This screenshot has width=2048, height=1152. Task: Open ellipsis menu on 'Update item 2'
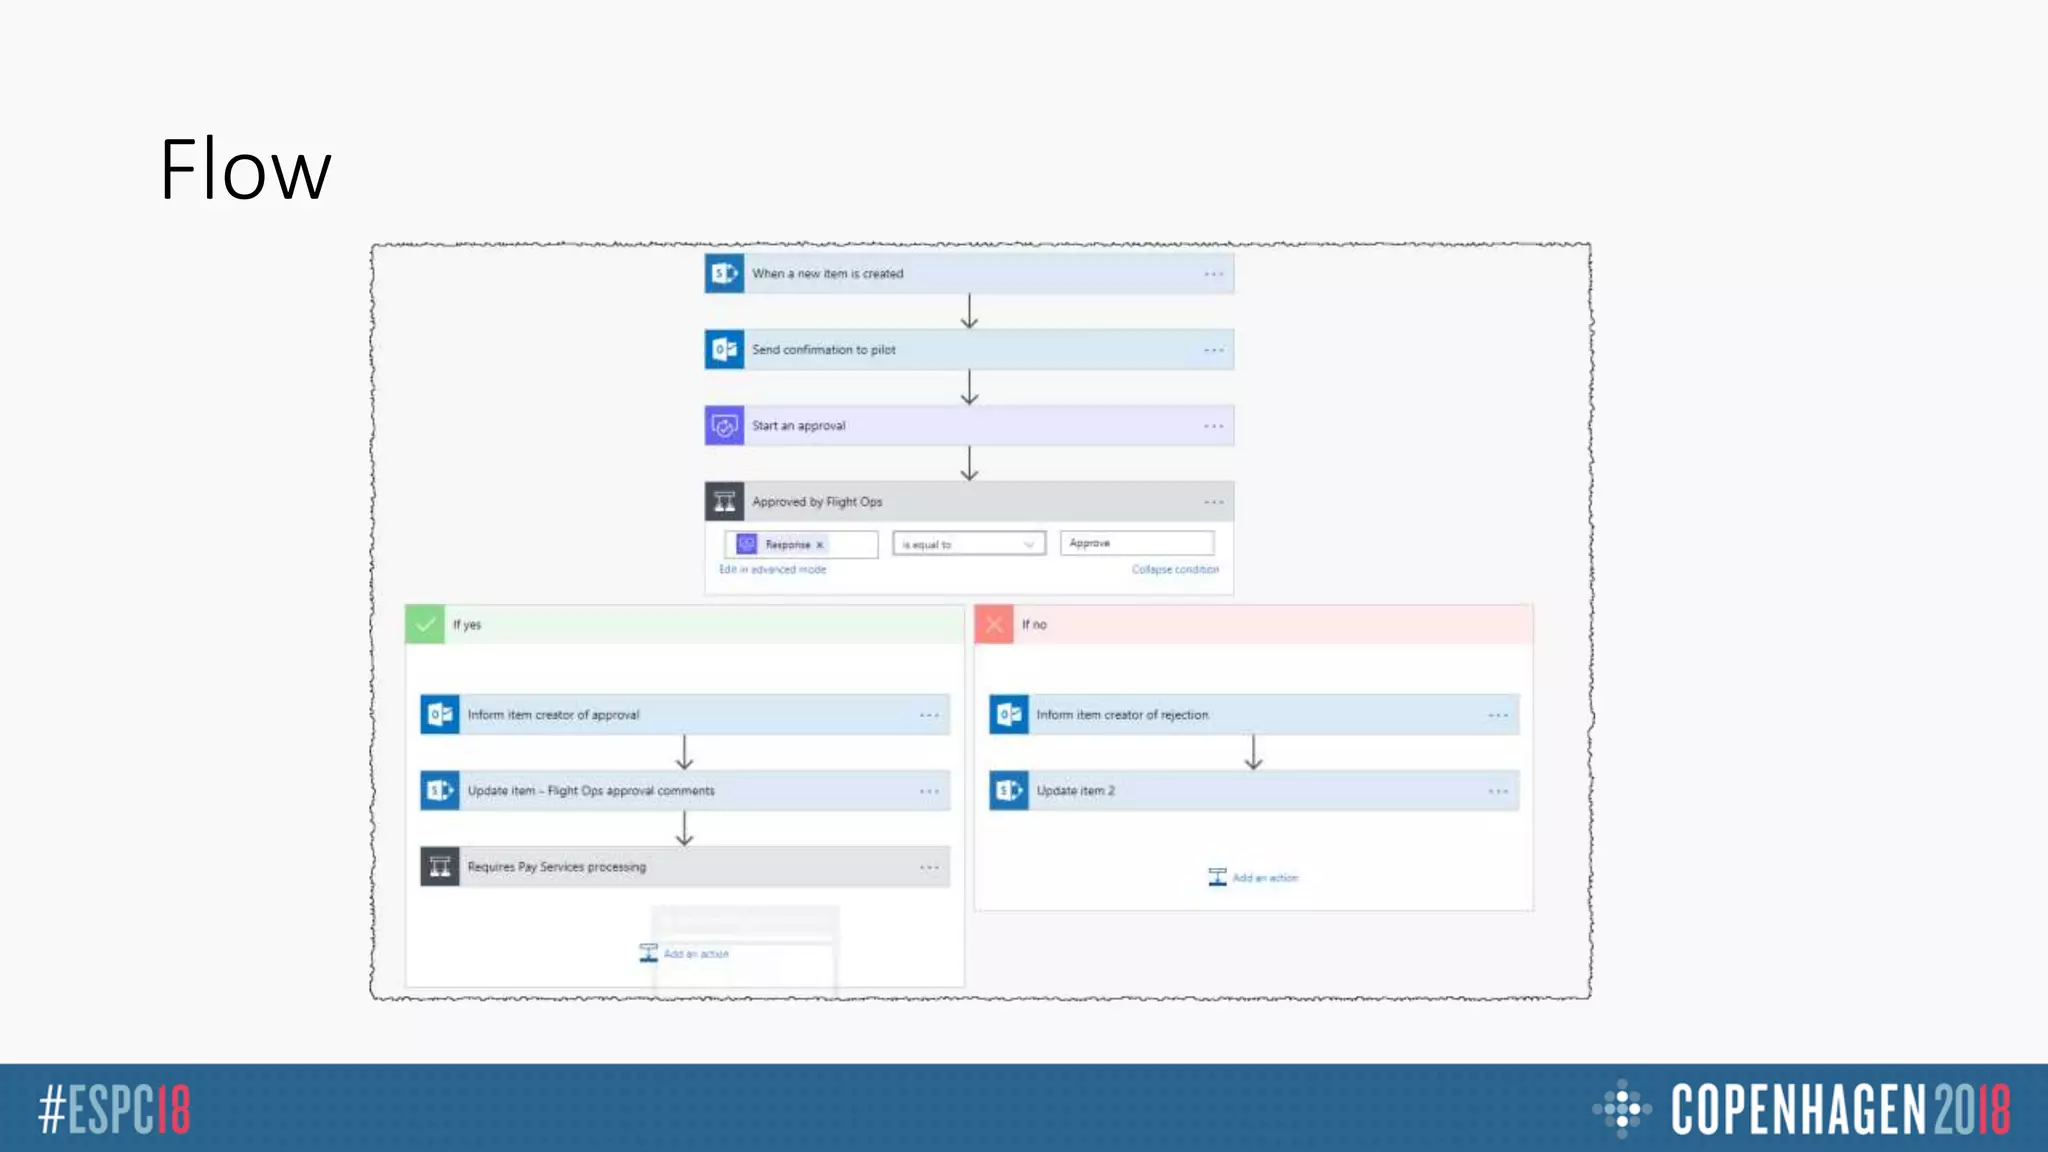click(x=1497, y=791)
